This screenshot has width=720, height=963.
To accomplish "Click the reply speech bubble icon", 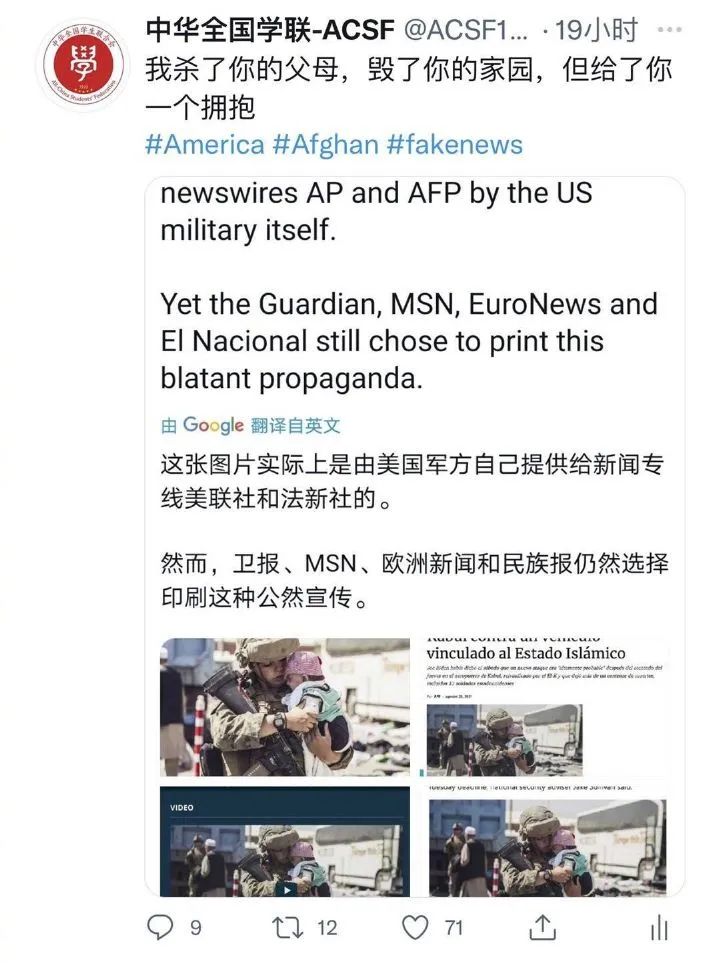I will tap(161, 927).
